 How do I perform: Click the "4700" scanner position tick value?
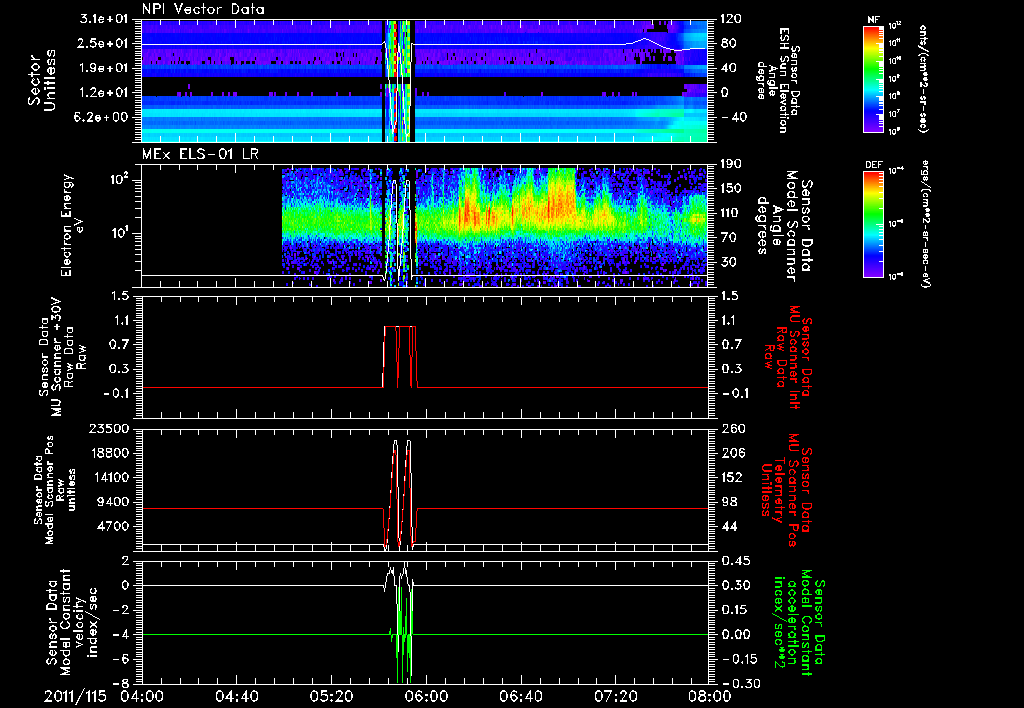click(114, 526)
